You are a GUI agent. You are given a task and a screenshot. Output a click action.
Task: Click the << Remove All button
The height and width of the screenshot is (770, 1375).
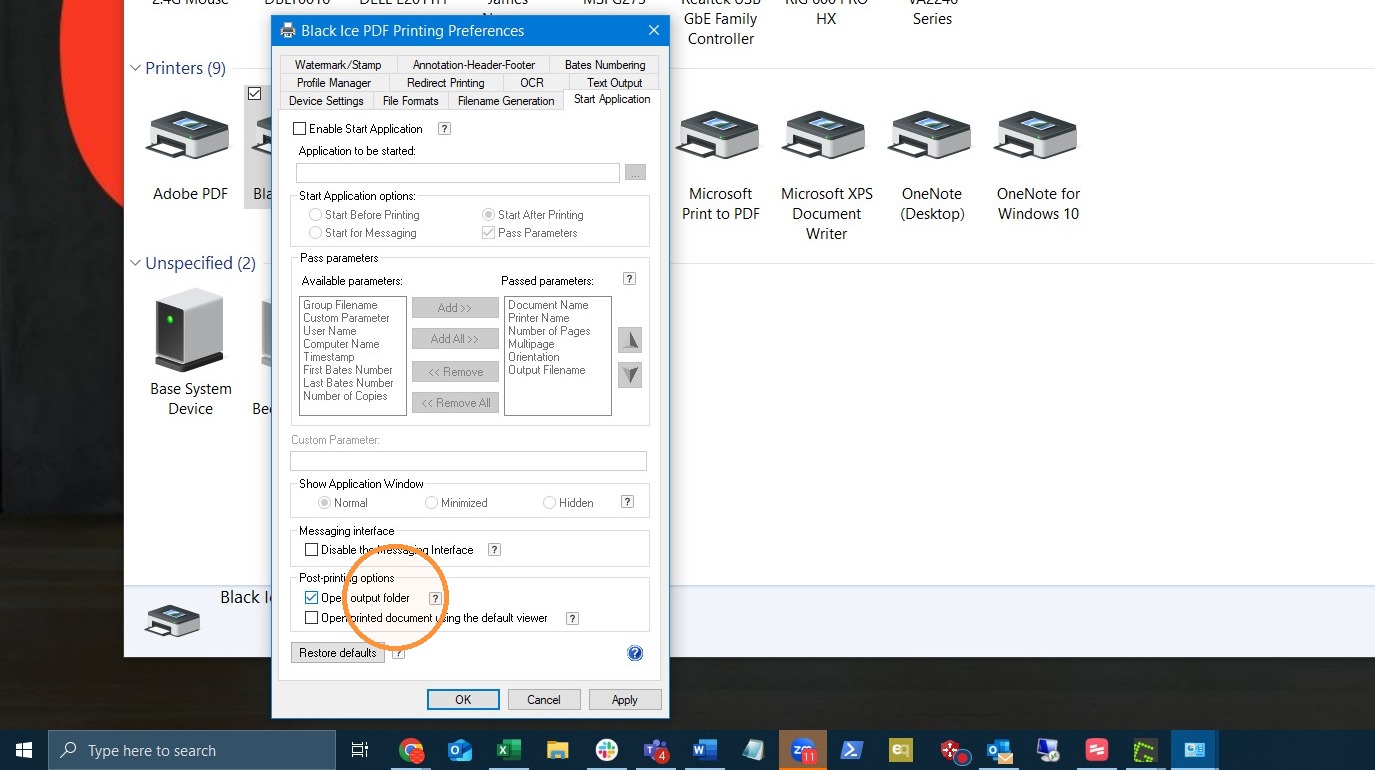pyautogui.click(x=455, y=403)
